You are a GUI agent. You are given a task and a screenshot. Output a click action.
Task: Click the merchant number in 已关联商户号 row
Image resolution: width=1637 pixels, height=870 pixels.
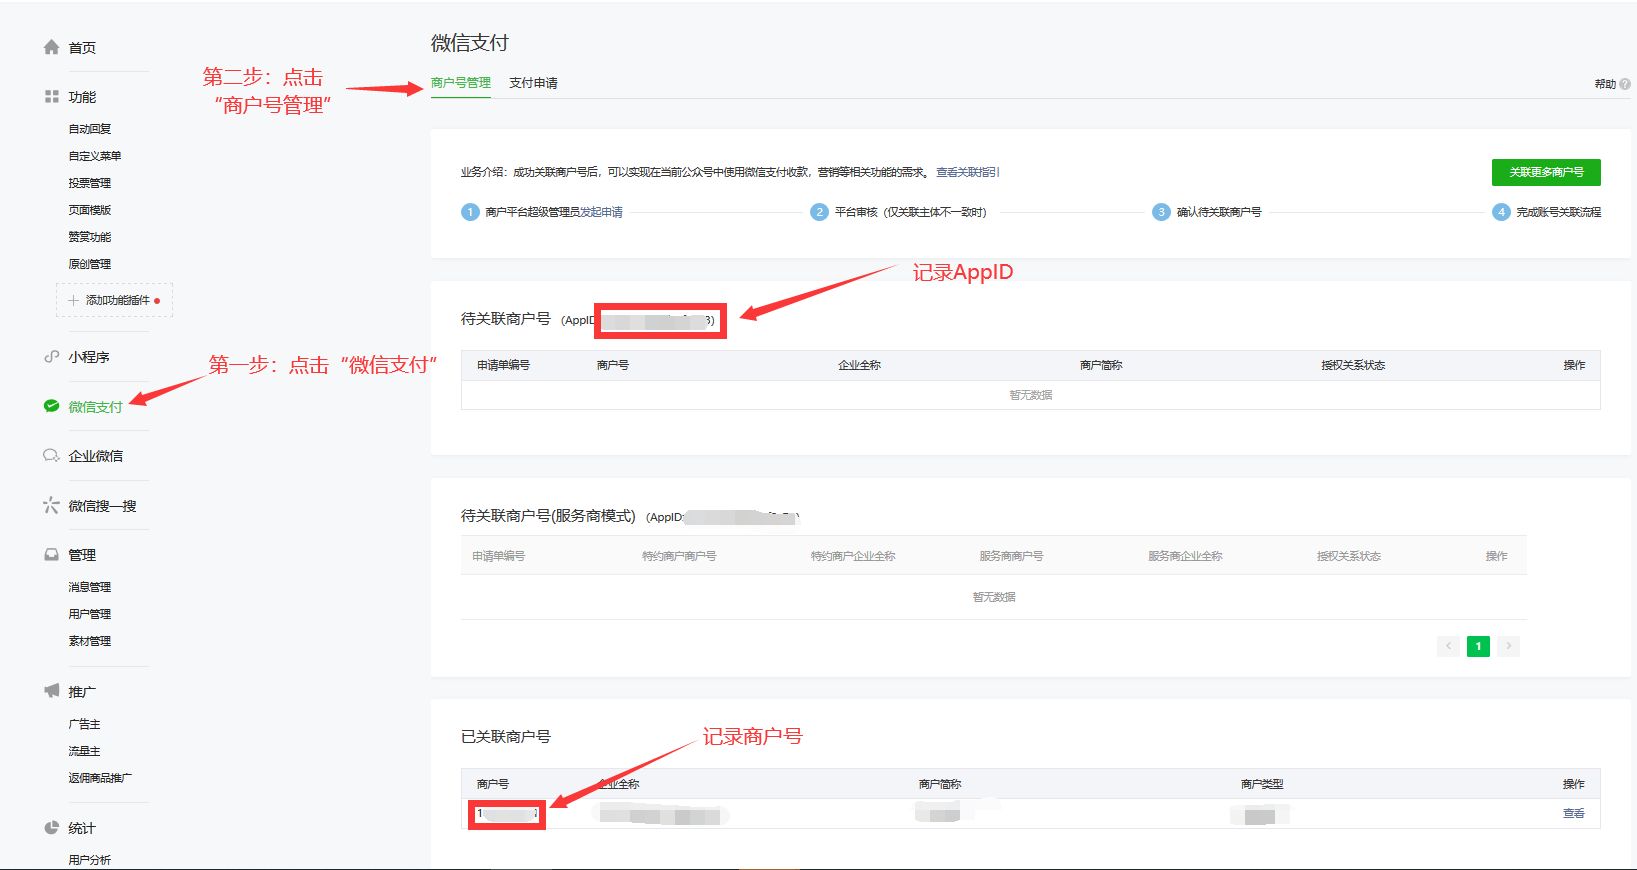click(x=507, y=814)
